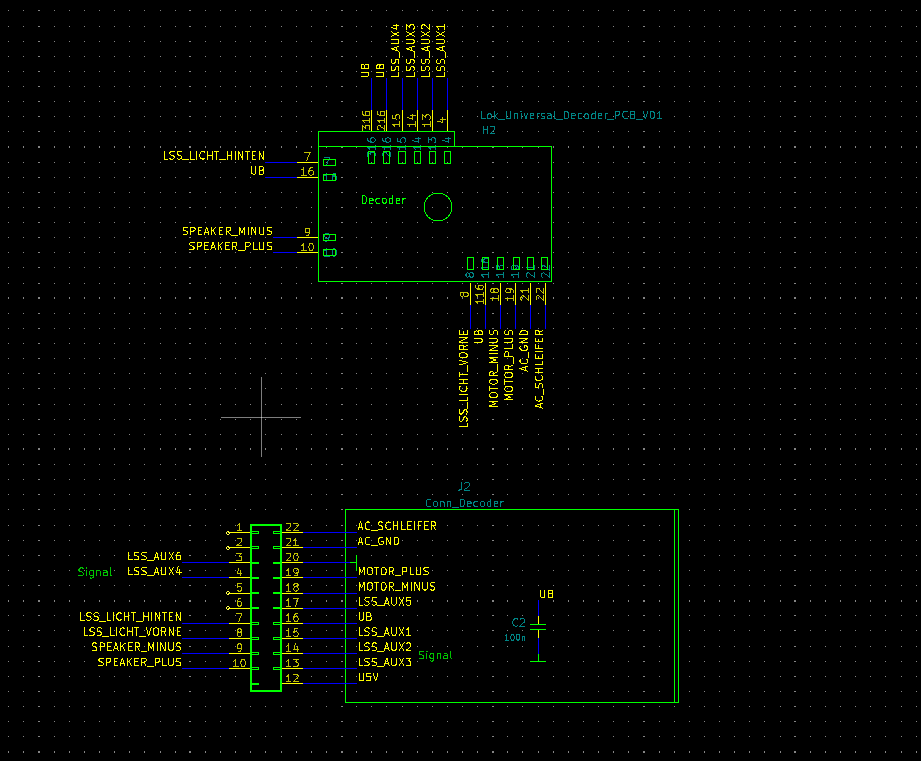Click the green Decoder text in H2
Viewport: 921px width, 761px height.
point(383,200)
